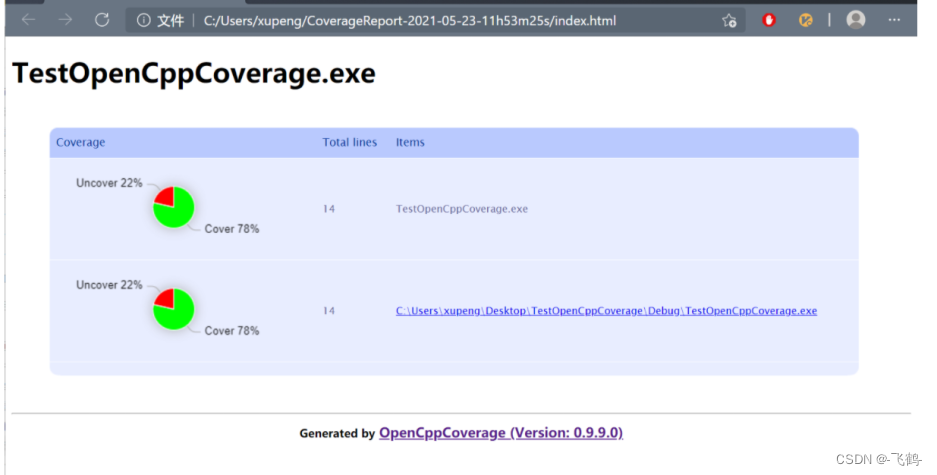Click second row's total lines value 14
Screen dimensions: 937x475
[x=329, y=311]
